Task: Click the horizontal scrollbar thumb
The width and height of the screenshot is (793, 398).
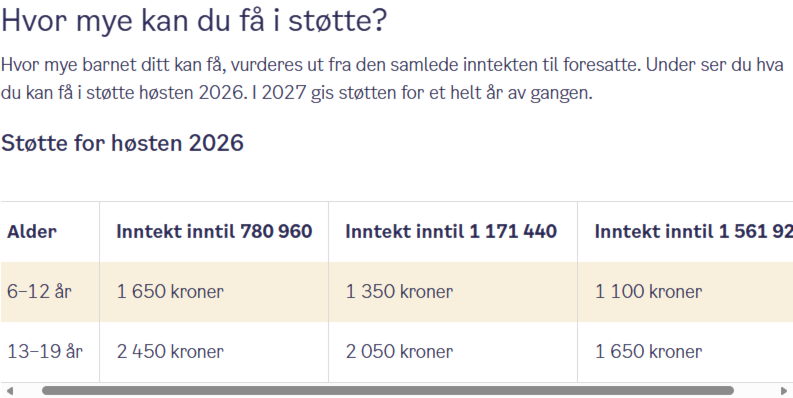Action: pos(388,391)
